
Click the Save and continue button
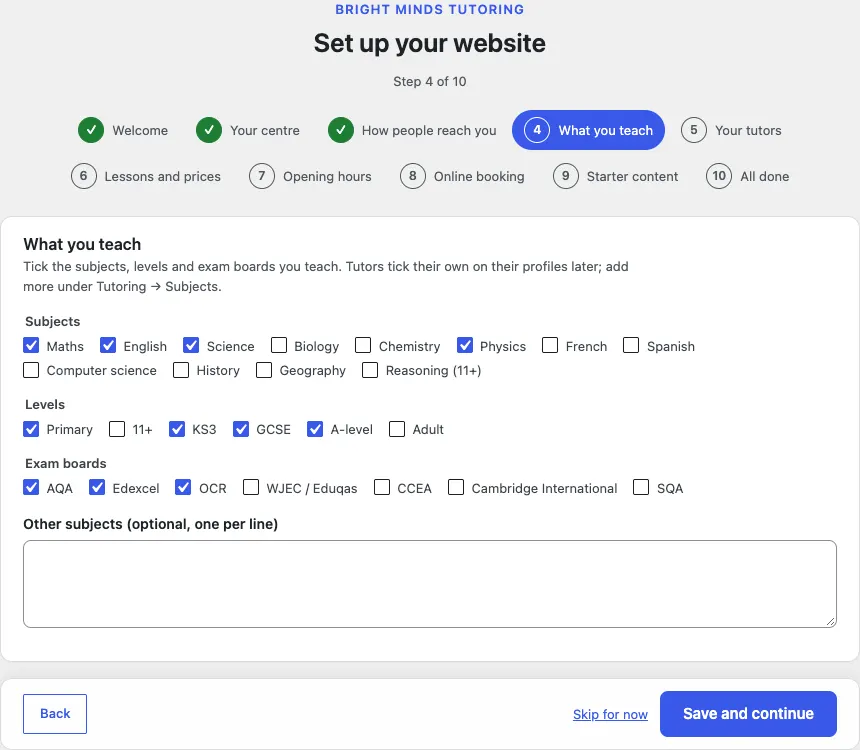[x=748, y=713]
